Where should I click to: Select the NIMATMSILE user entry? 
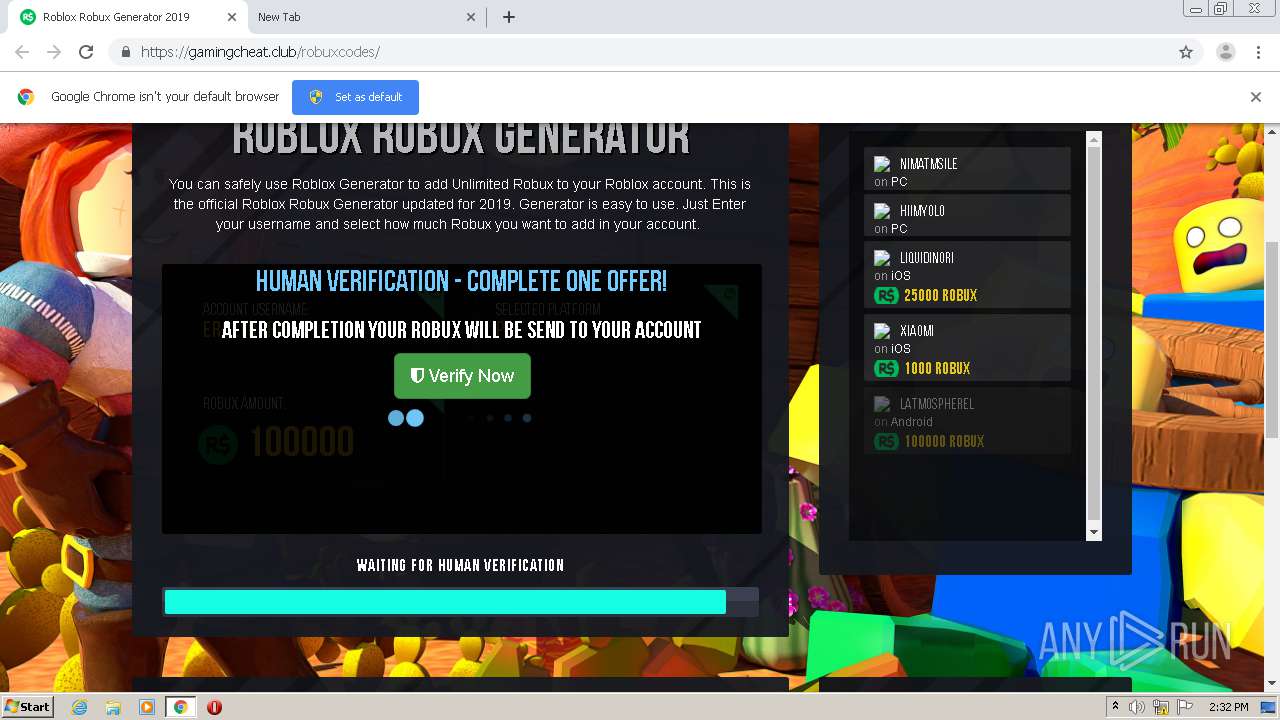pyautogui.click(x=967, y=169)
